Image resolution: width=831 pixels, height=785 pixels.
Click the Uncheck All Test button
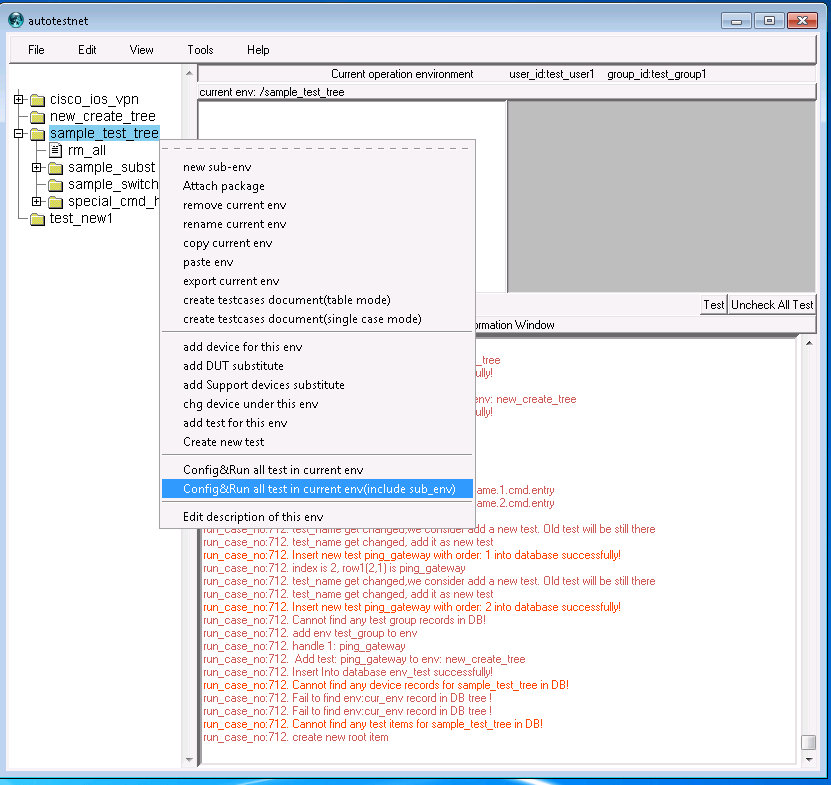(x=772, y=305)
